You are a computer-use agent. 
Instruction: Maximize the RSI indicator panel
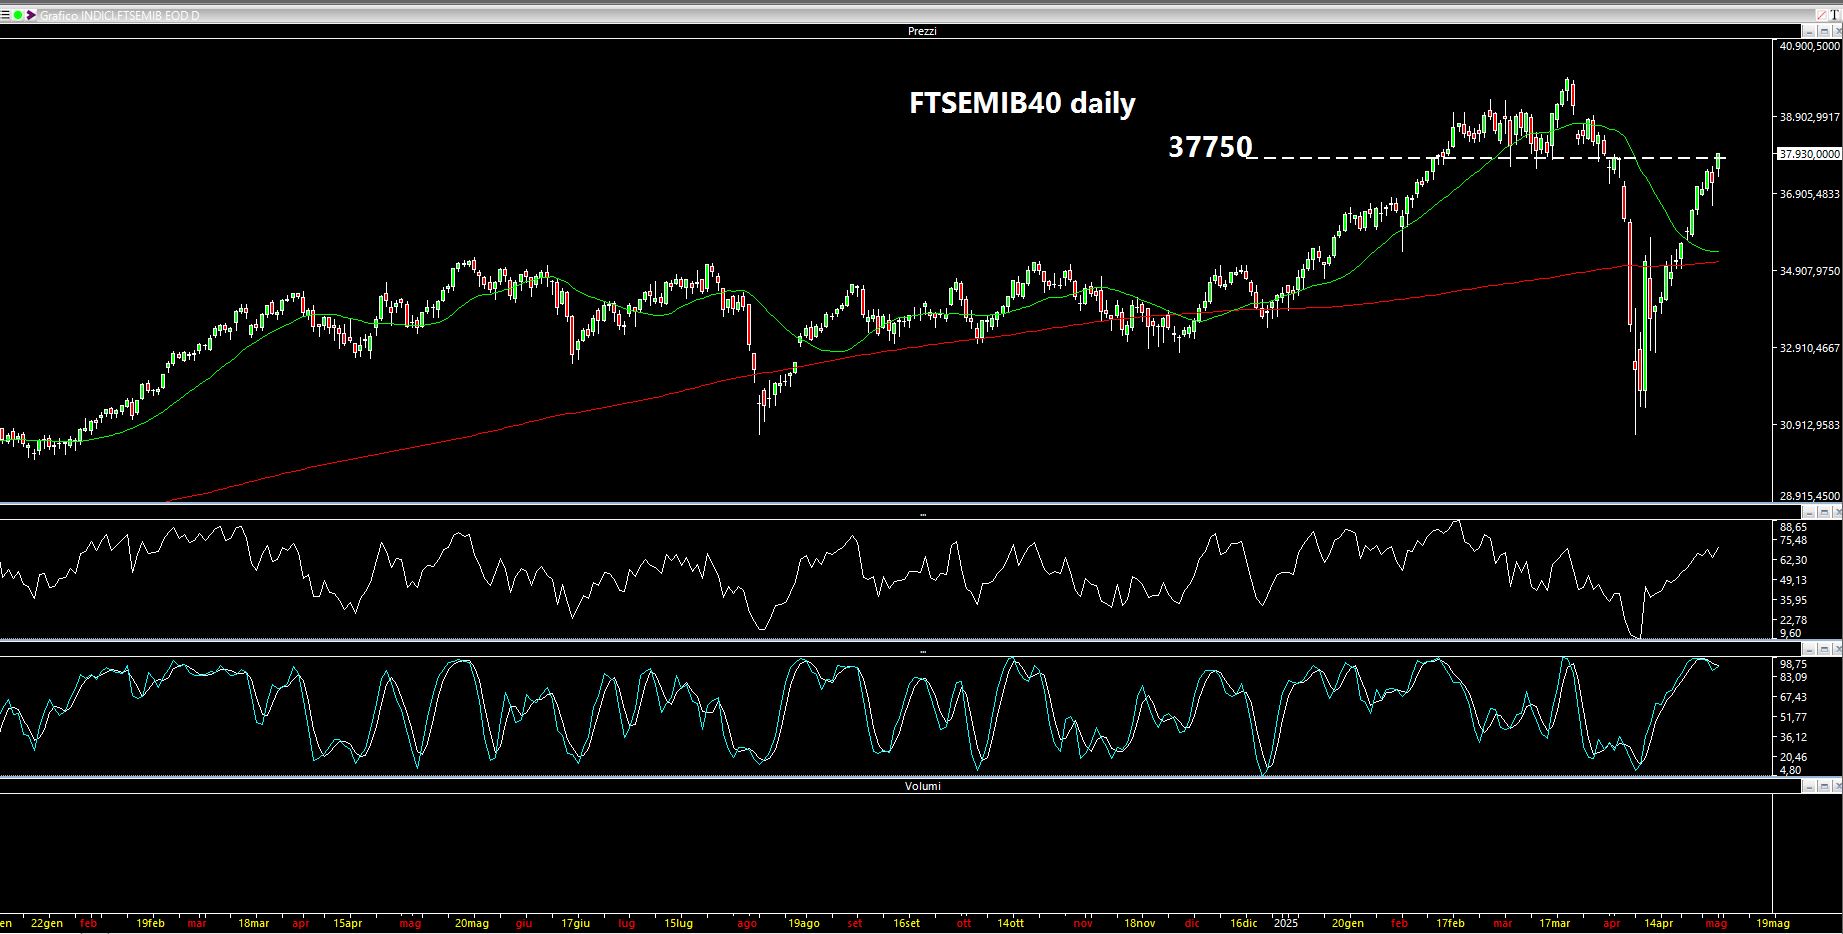[x=1824, y=513]
